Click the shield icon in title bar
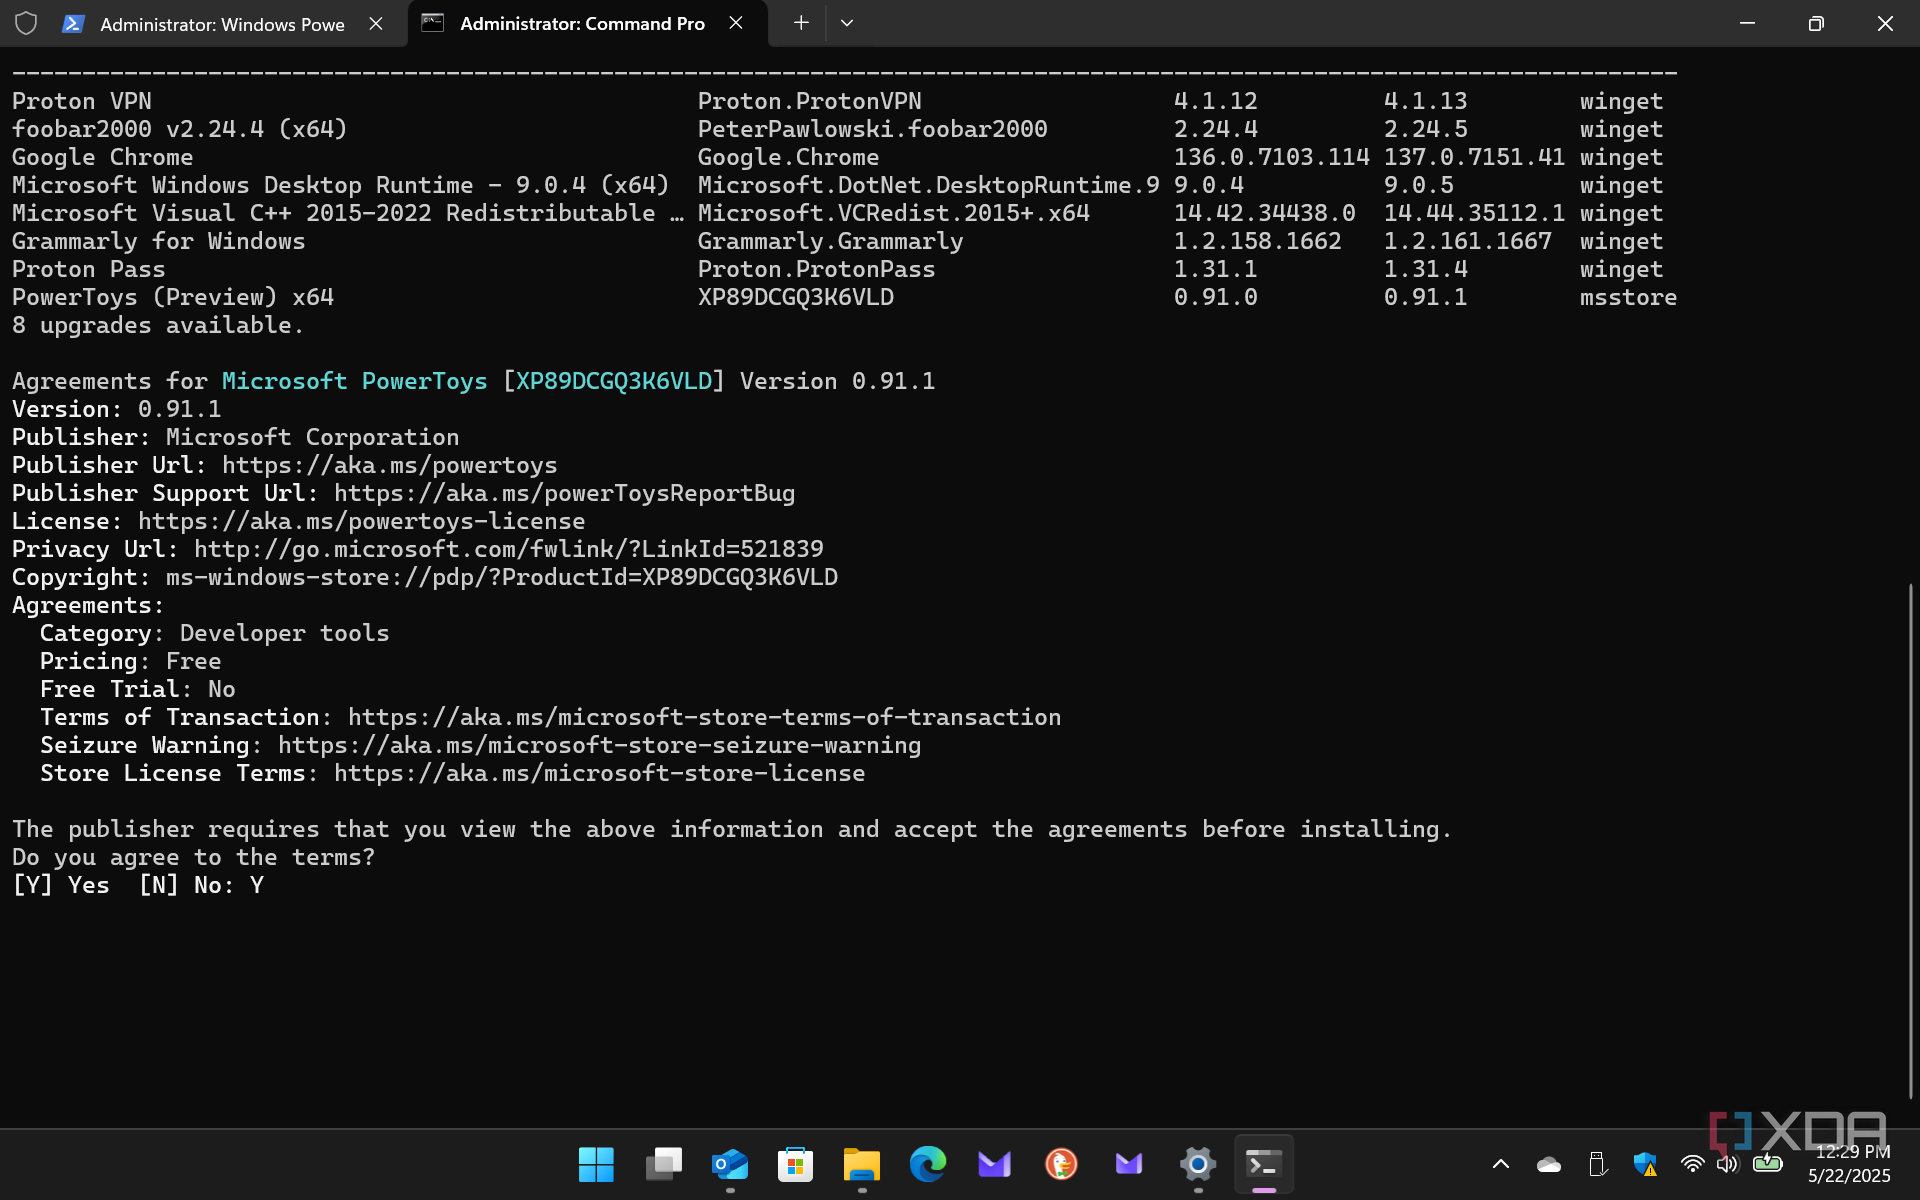The image size is (1920, 1200). [x=26, y=23]
